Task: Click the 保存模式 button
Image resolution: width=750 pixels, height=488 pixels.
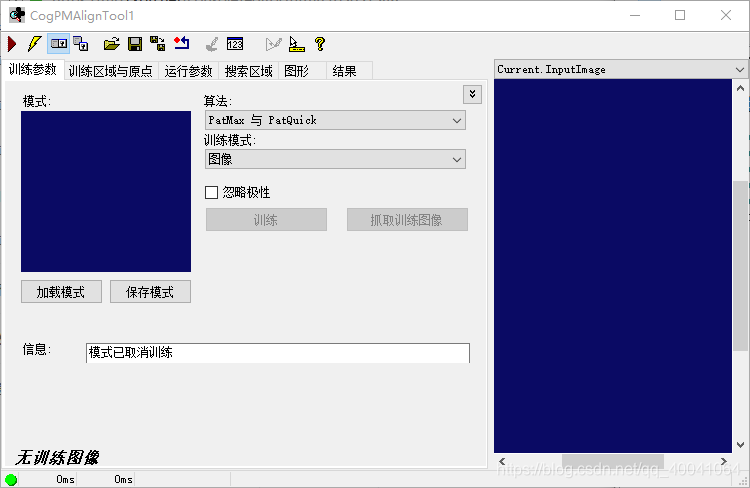Action: click(150, 291)
